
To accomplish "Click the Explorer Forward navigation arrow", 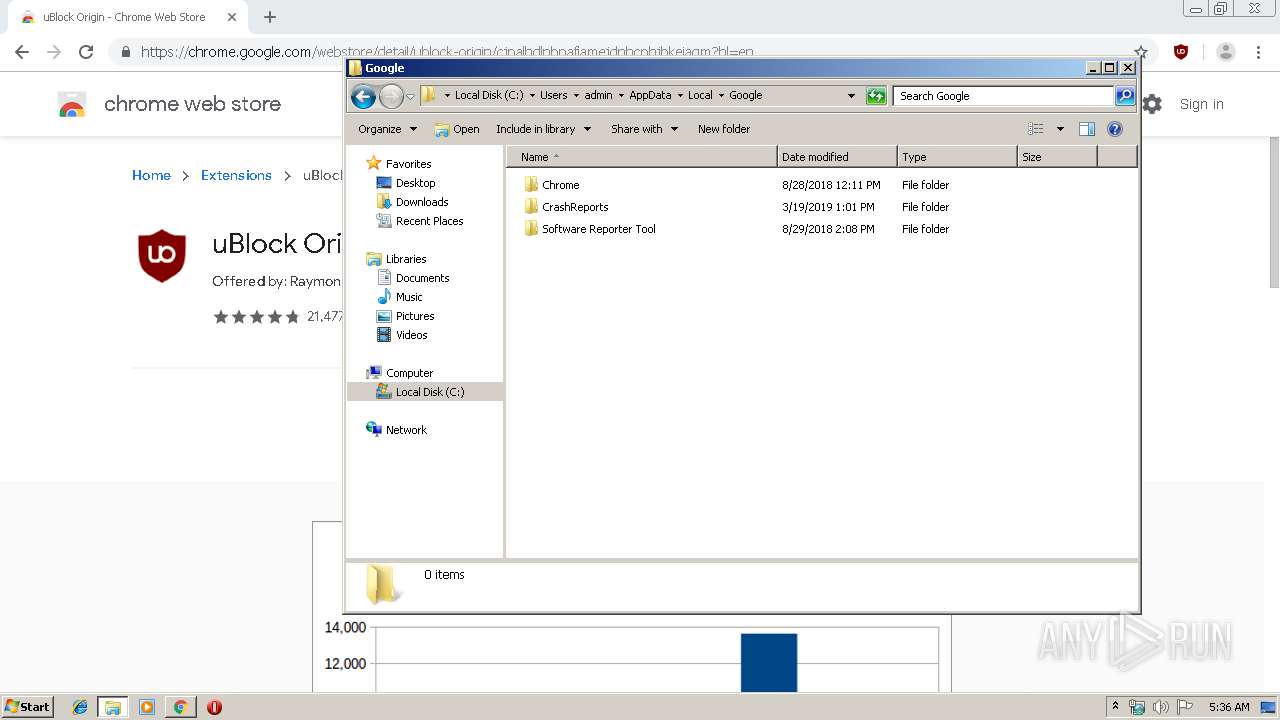I will 391,96.
